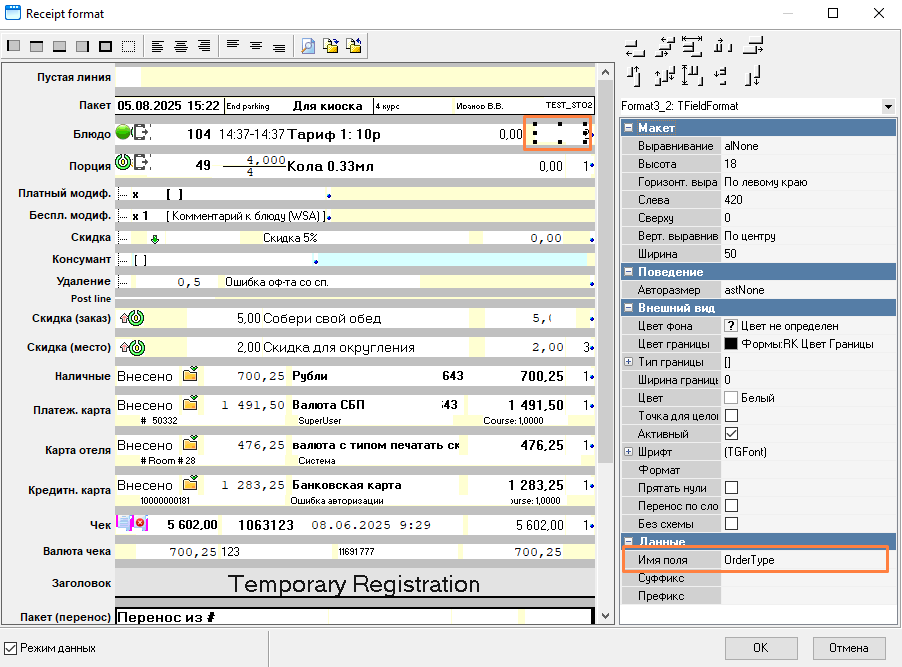Center-align text horizontally in the toolbar
This screenshot has width=902, height=667.
pyautogui.click(x=181, y=46)
